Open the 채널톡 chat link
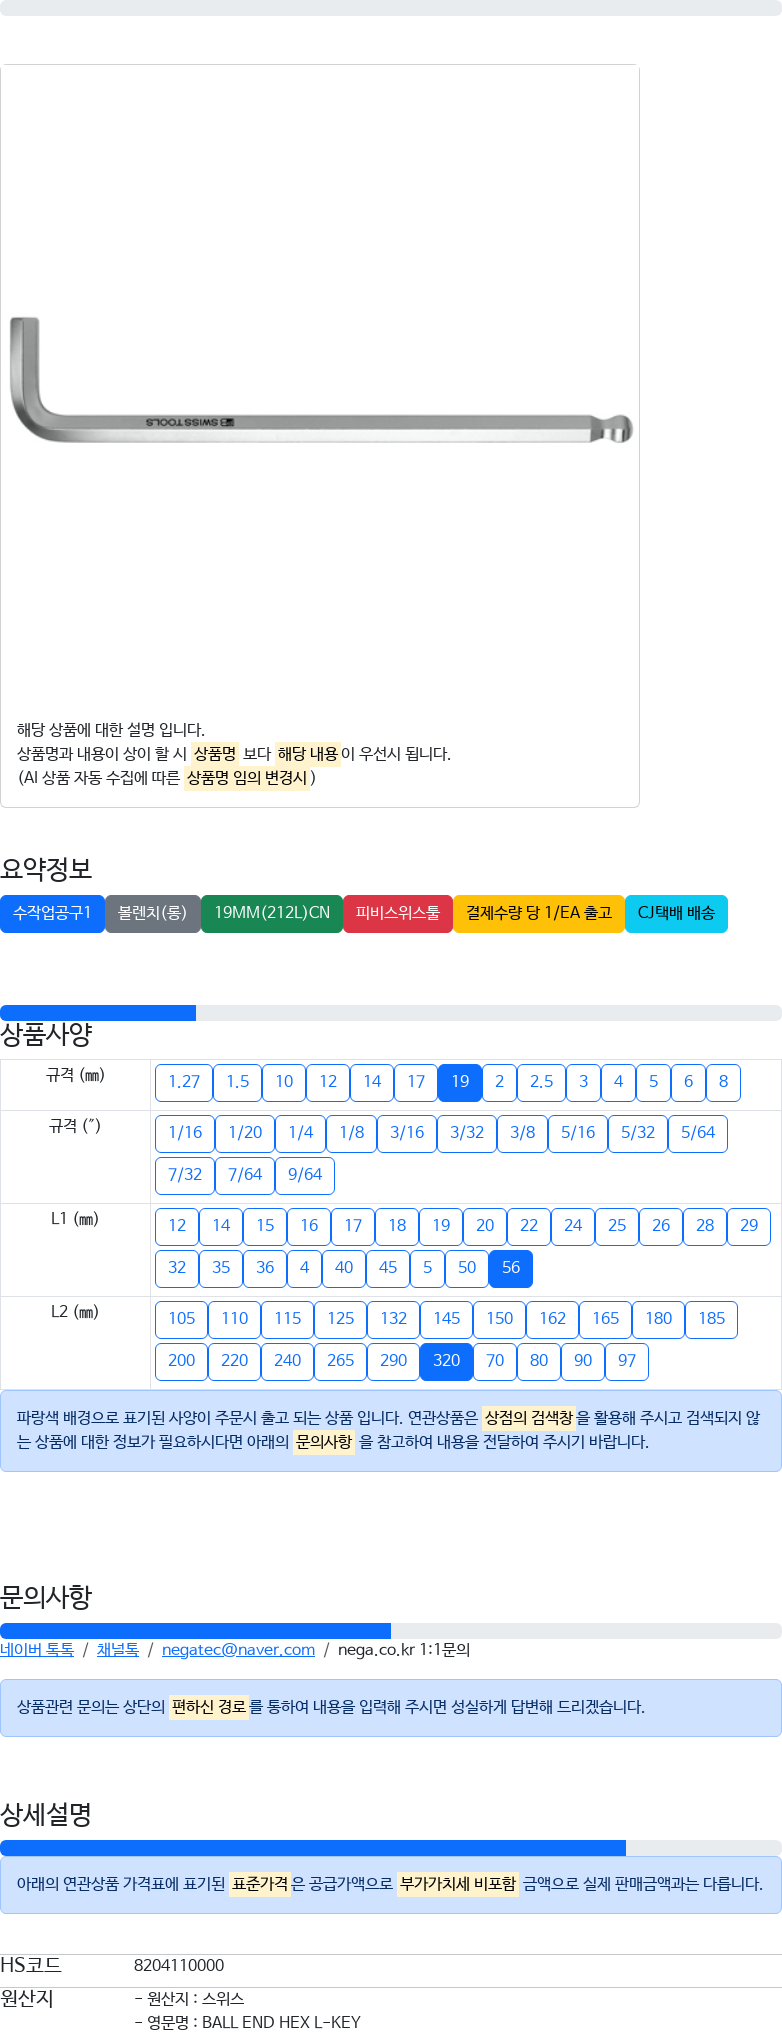 (118, 1650)
